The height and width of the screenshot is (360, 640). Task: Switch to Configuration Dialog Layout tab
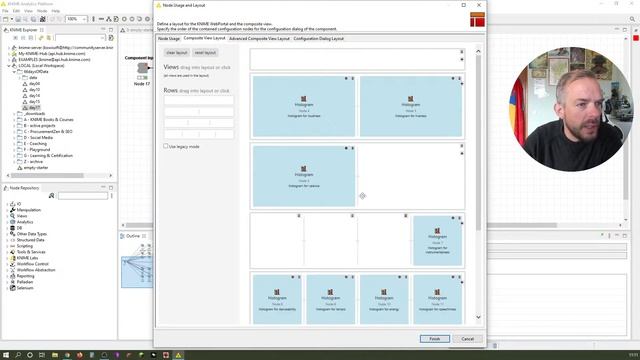coord(318,38)
